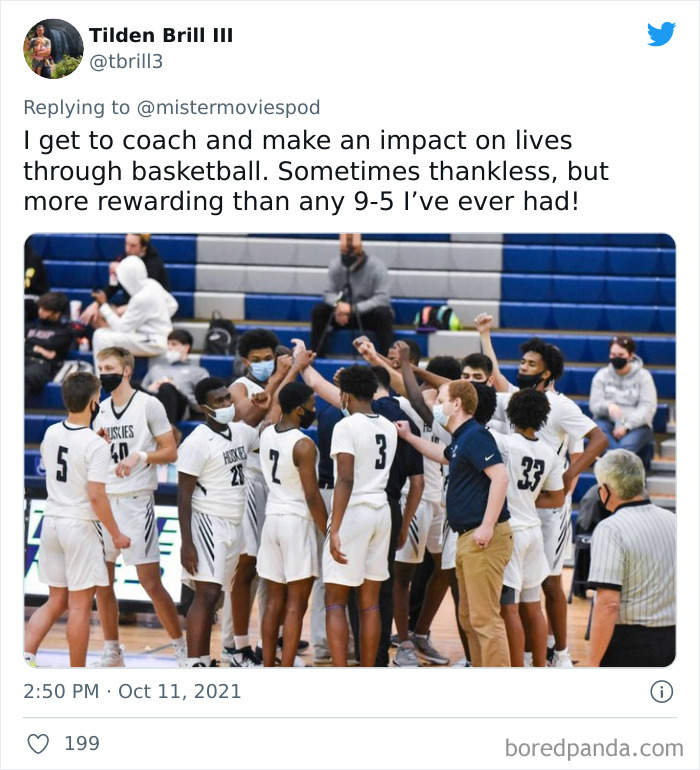700x770 pixels.
Task: Click the boredpanda.com watermark
Action: pyautogui.click(x=594, y=748)
